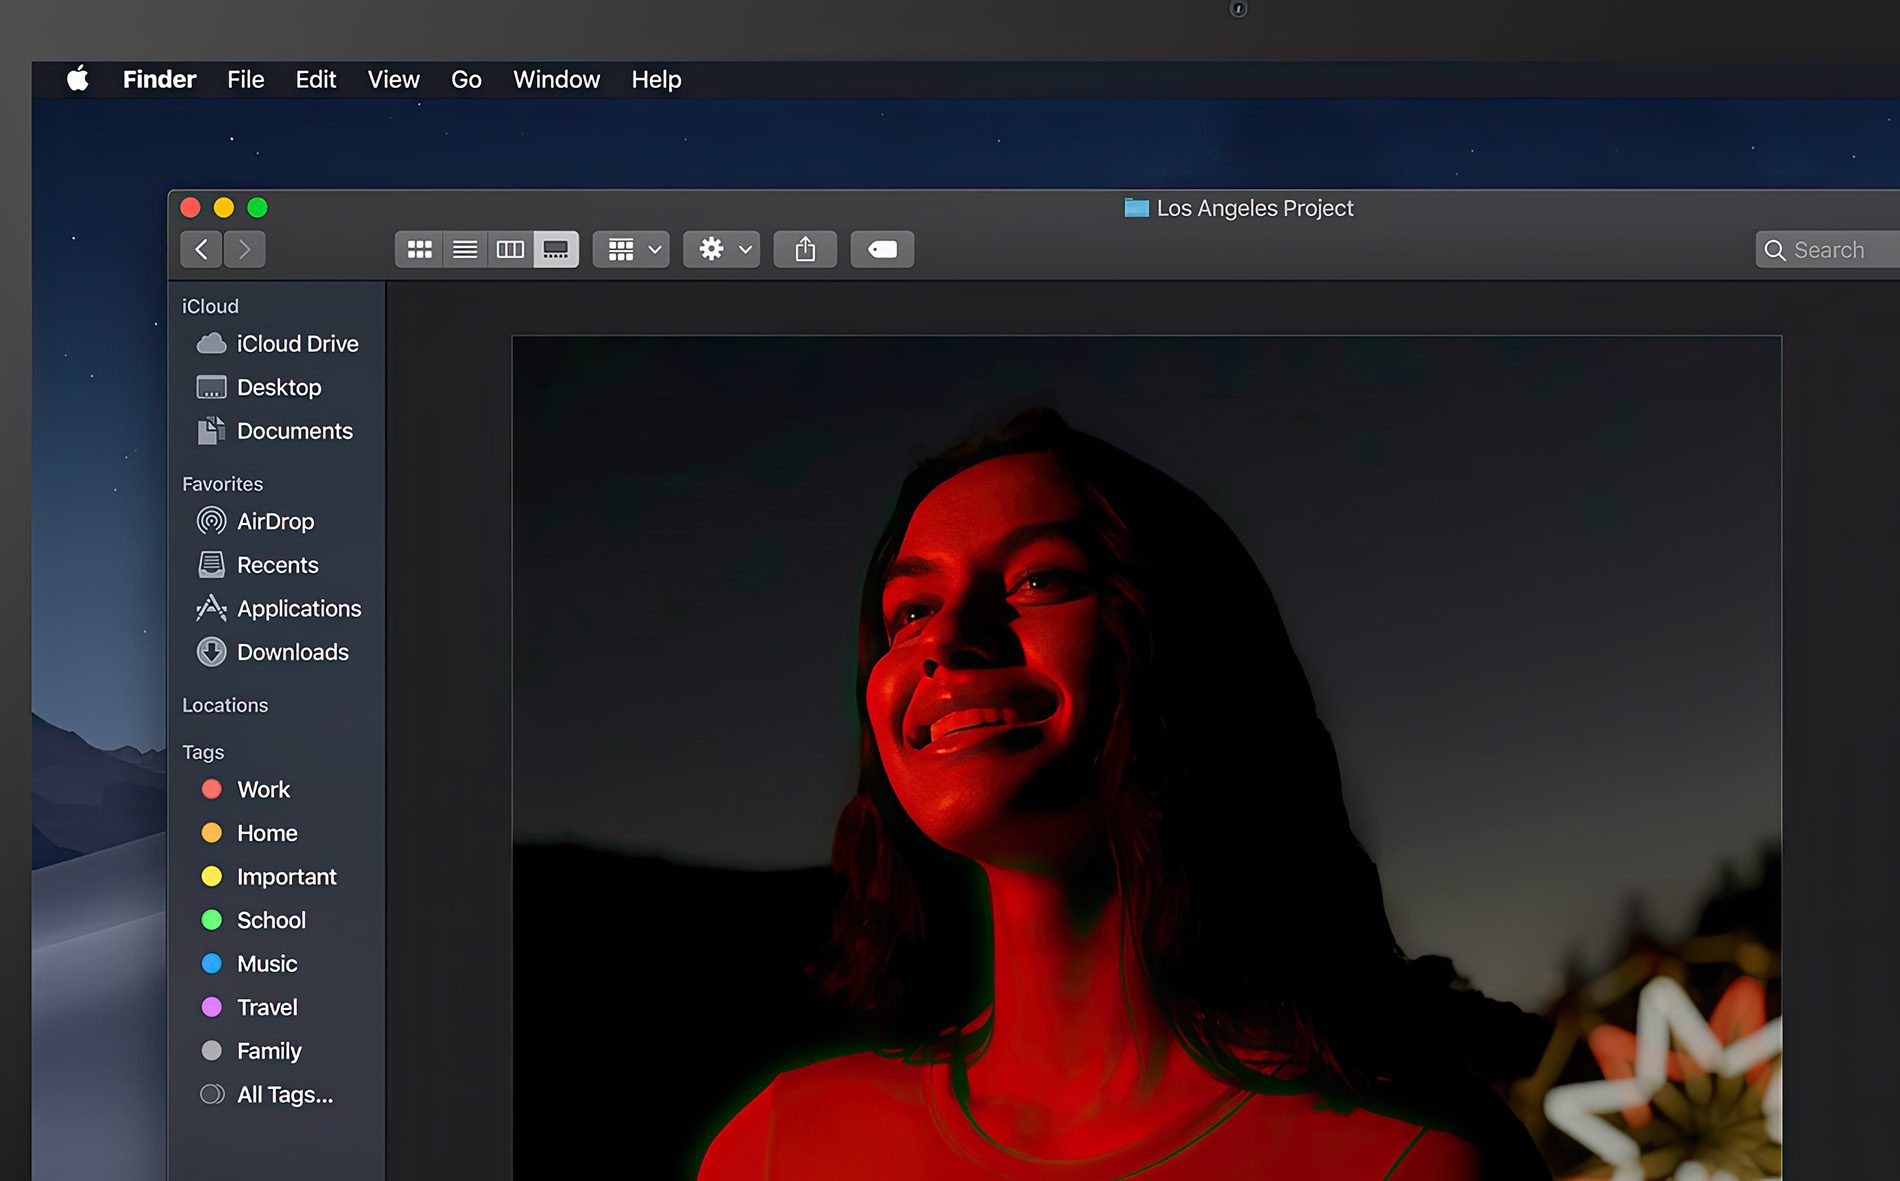
Task: Select the red Work tag
Action: pyautogui.click(x=263, y=789)
